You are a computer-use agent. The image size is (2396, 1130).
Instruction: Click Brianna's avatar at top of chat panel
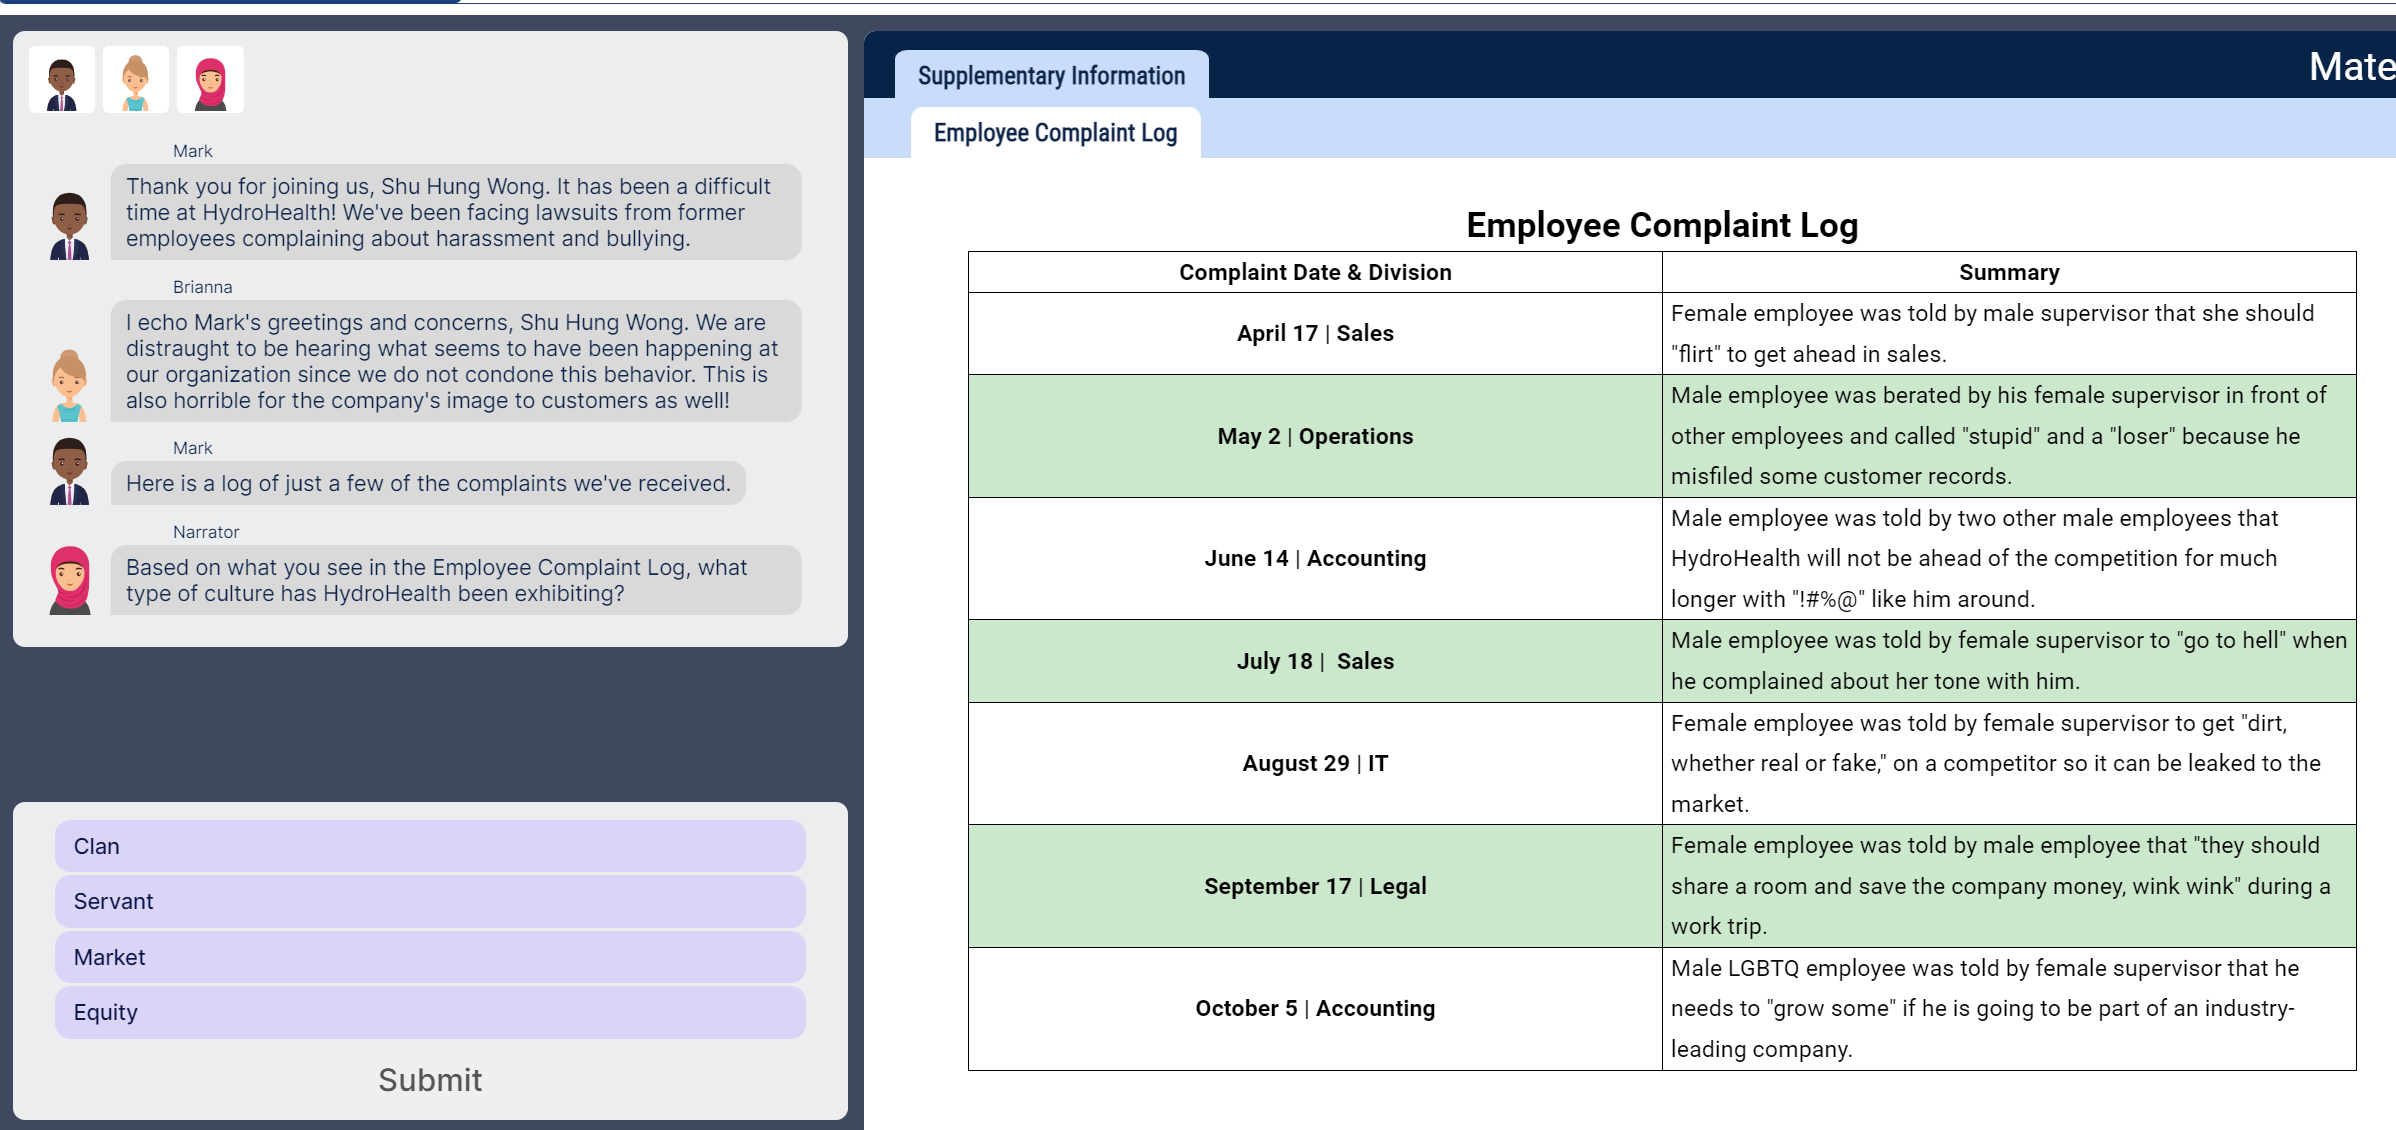[x=136, y=79]
